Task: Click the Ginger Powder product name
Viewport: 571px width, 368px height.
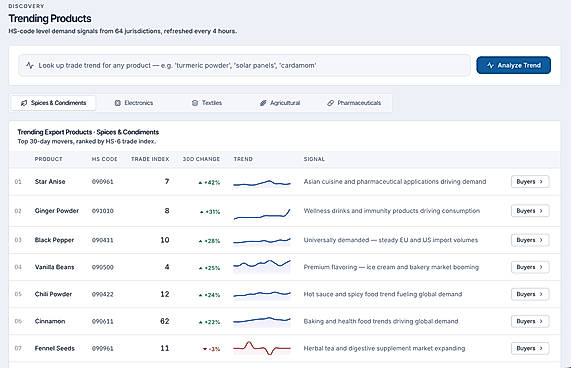Action: pyautogui.click(x=57, y=211)
